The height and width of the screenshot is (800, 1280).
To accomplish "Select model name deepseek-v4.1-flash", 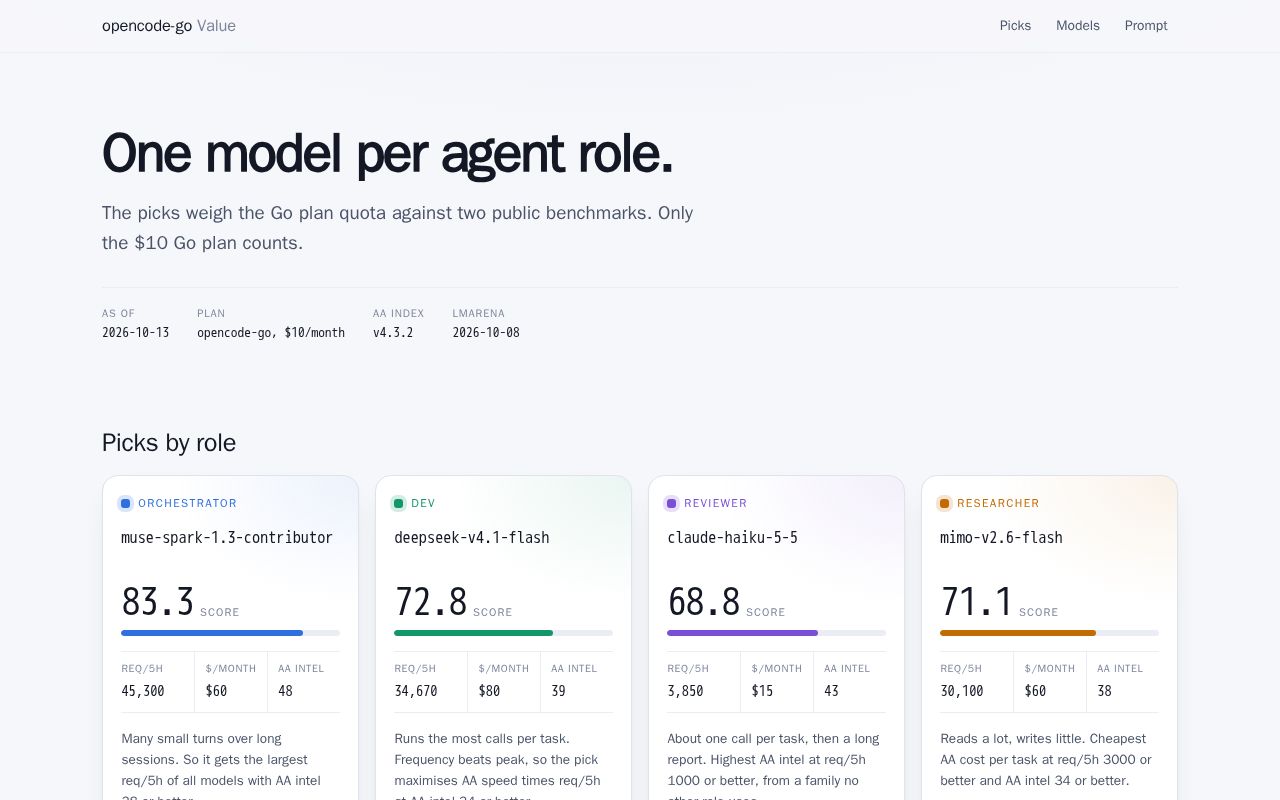I will (472, 537).
